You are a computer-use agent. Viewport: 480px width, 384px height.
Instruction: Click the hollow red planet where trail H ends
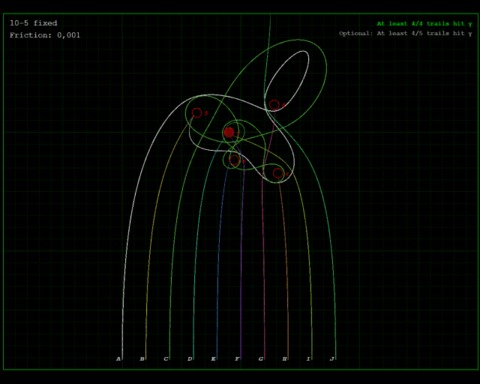tap(278, 173)
